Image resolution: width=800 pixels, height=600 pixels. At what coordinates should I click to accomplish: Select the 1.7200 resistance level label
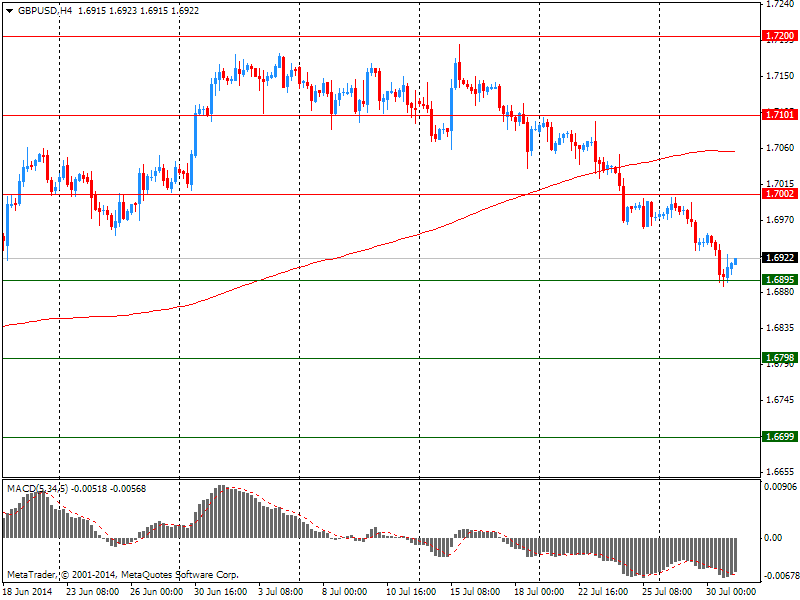pyautogui.click(x=780, y=36)
